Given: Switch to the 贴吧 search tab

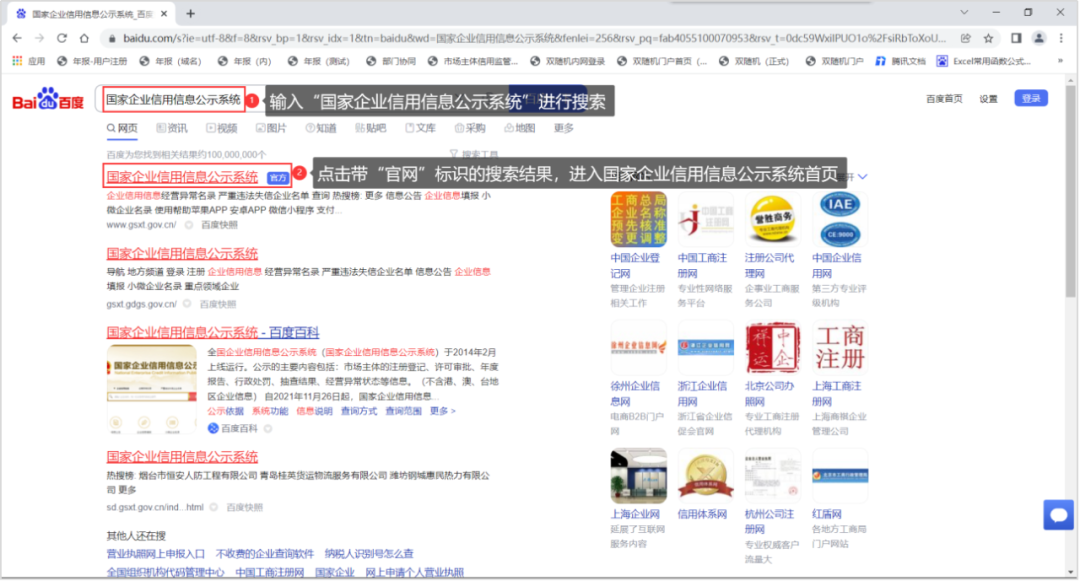Looking at the screenshot, I should 371,128.
